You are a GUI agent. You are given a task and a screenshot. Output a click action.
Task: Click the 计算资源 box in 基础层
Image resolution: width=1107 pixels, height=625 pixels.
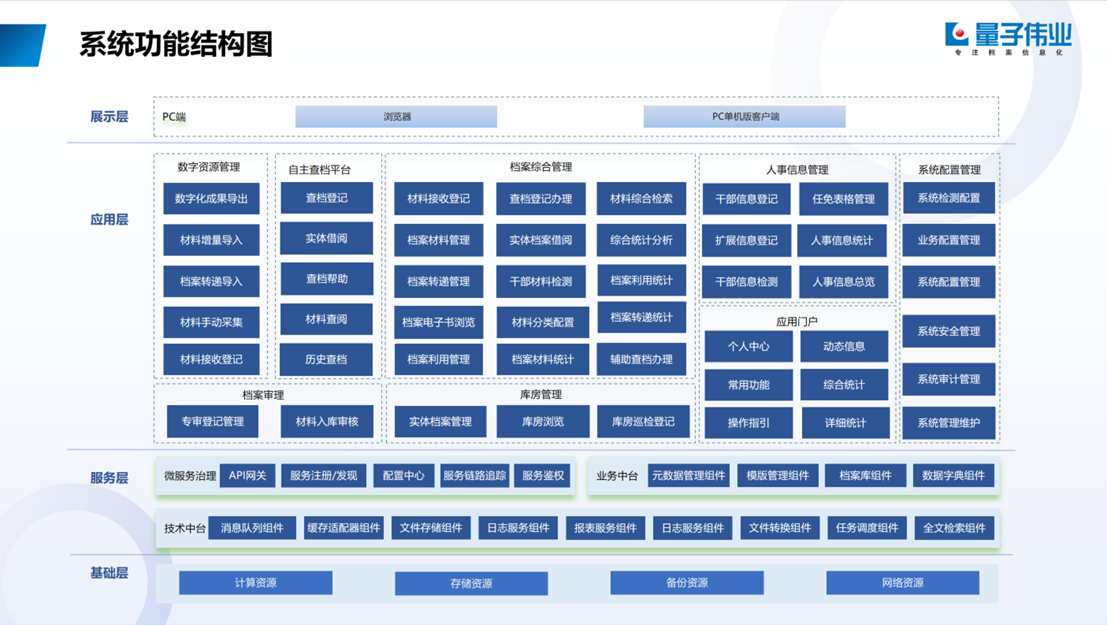(x=256, y=583)
